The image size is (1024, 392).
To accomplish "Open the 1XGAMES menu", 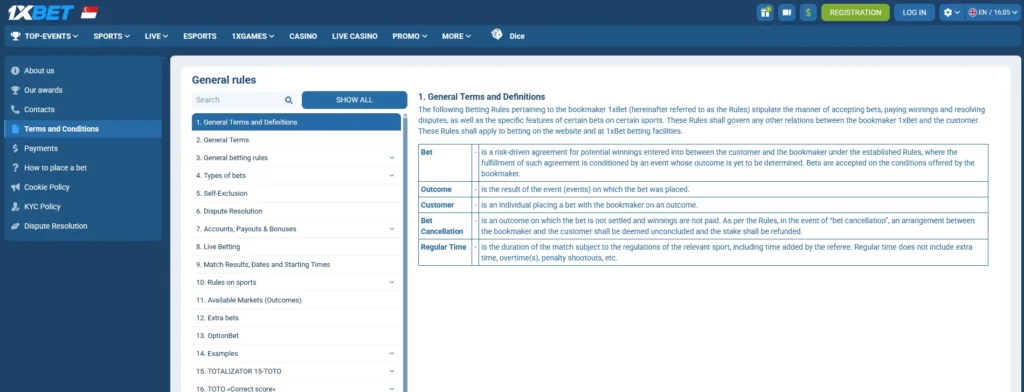I will coord(253,36).
